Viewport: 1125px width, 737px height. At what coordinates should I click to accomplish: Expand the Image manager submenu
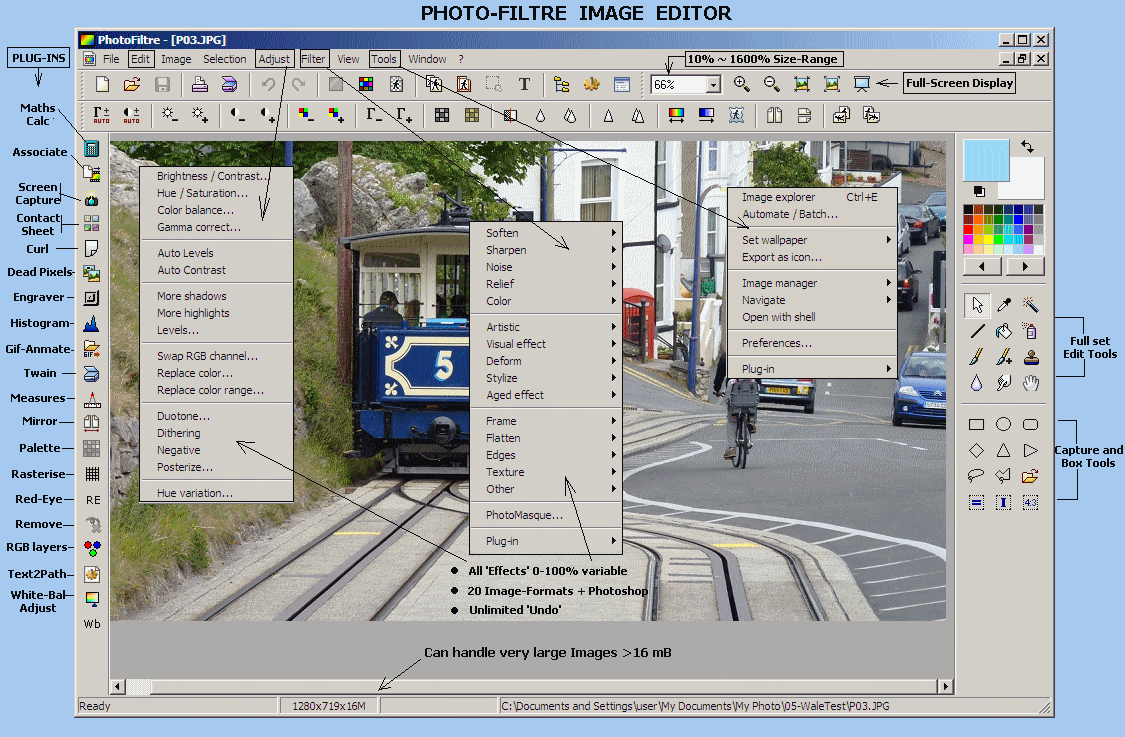click(x=812, y=283)
